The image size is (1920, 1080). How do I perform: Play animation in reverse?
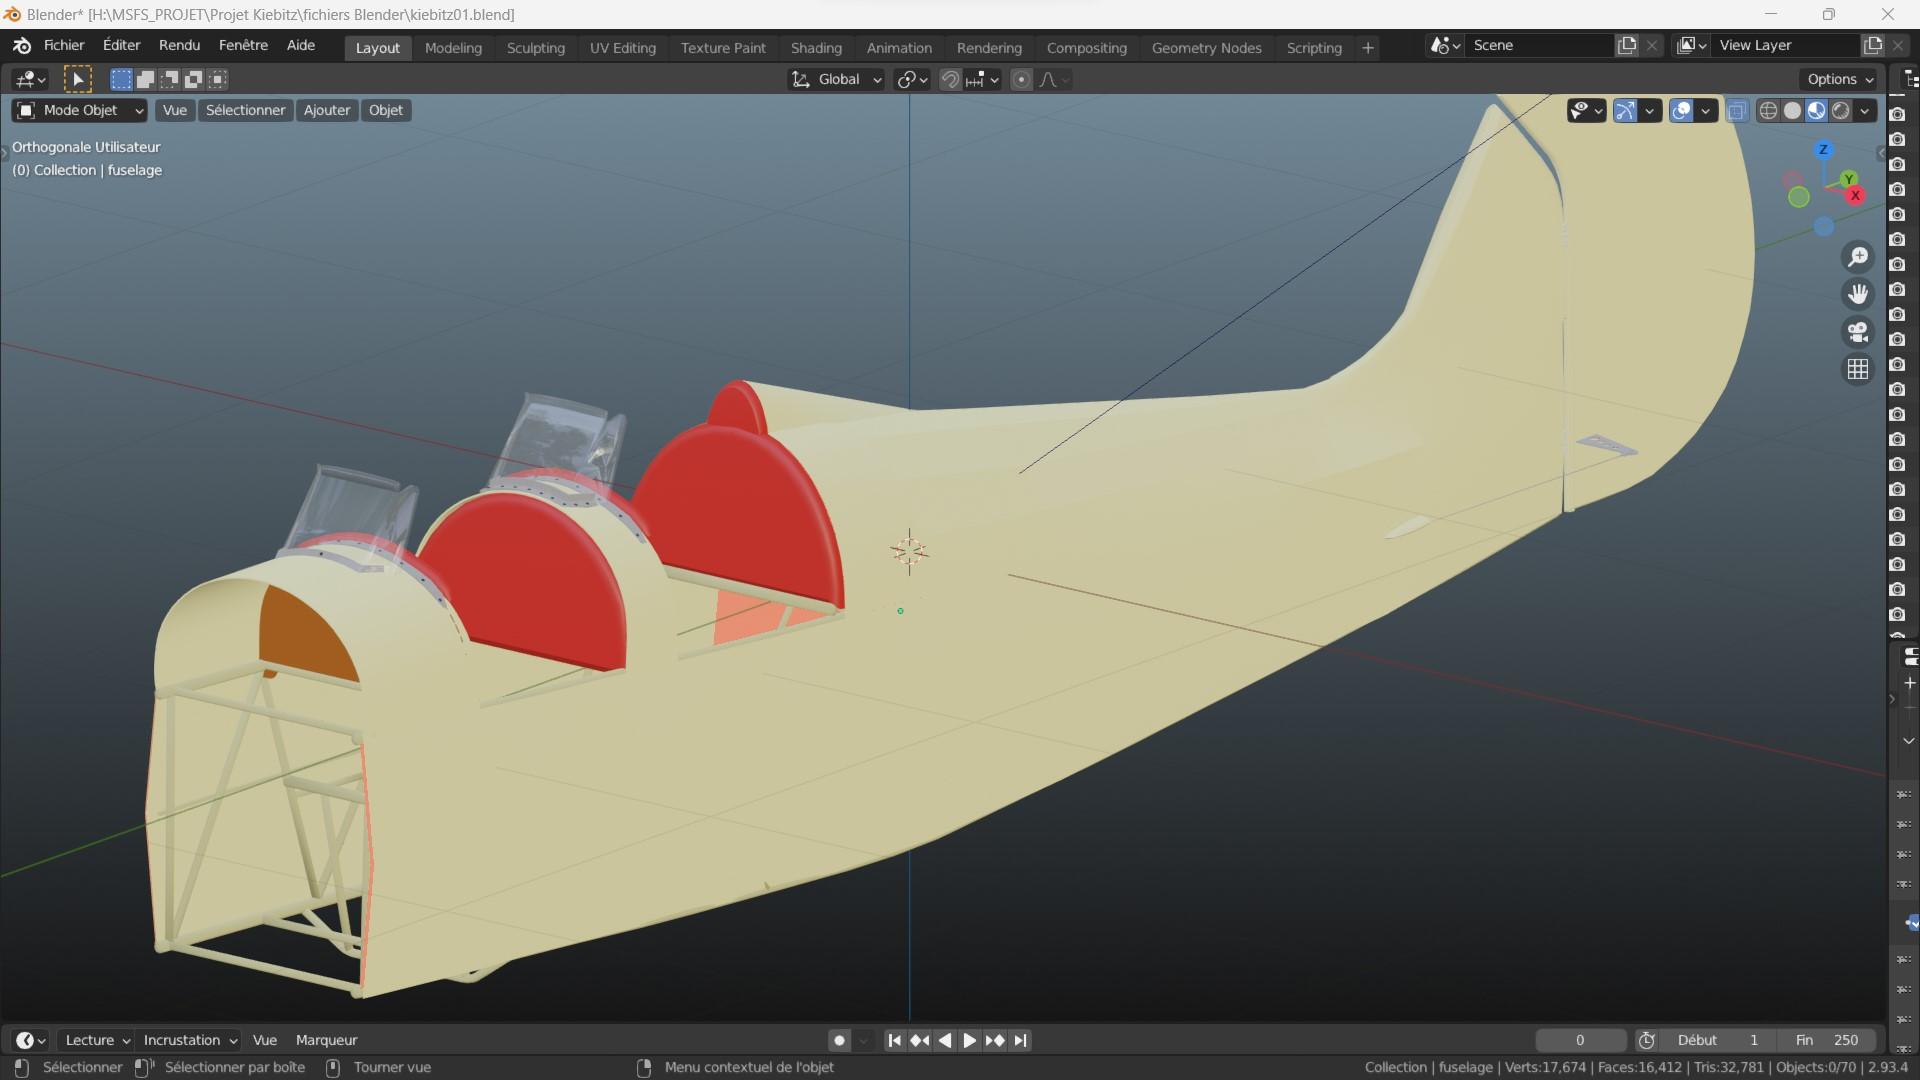point(945,1040)
